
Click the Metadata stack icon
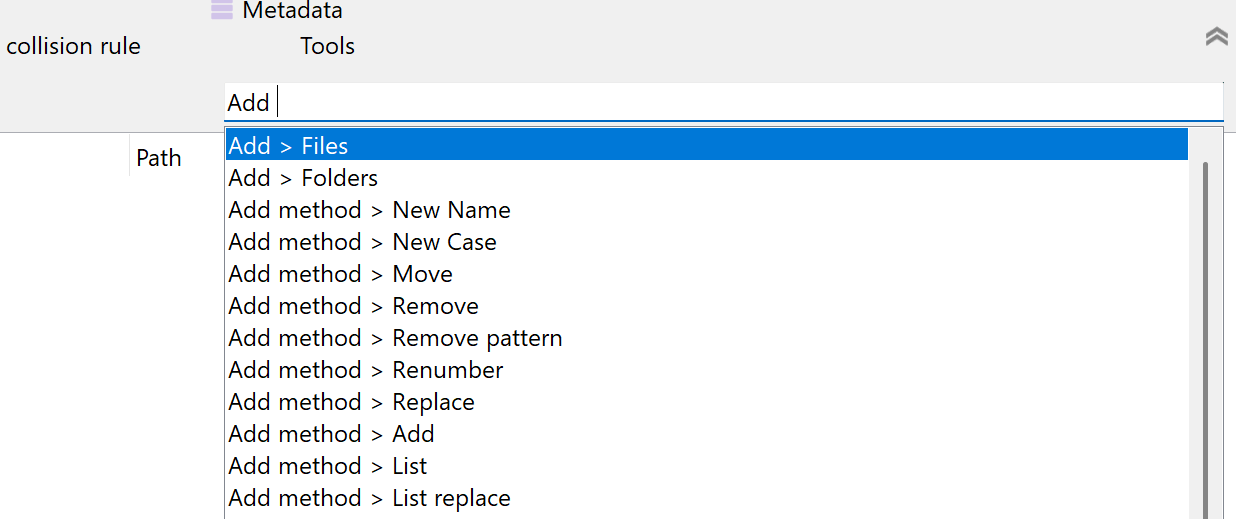(x=222, y=10)
